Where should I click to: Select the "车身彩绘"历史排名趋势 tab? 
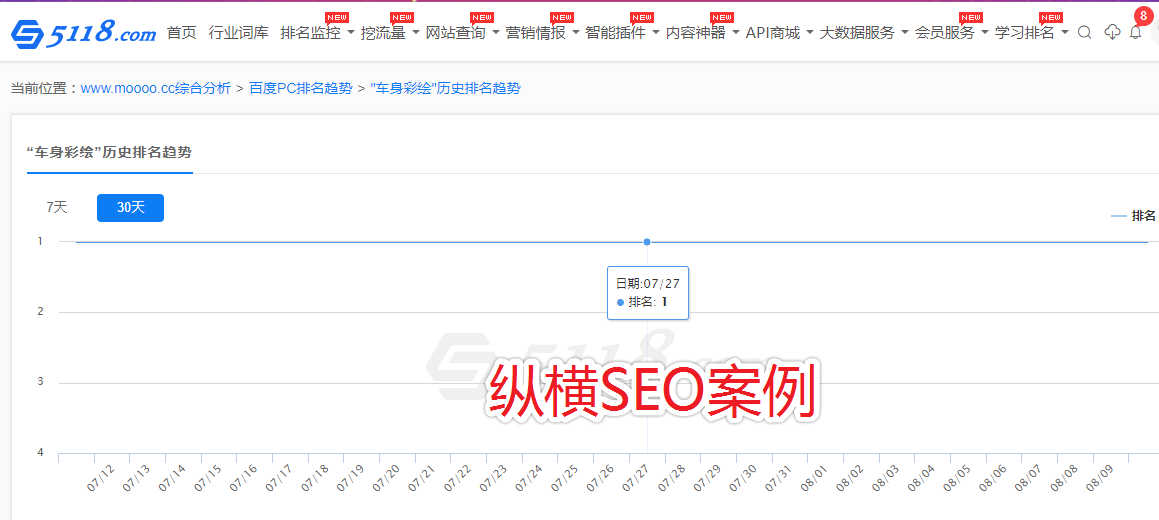point(109,153)
